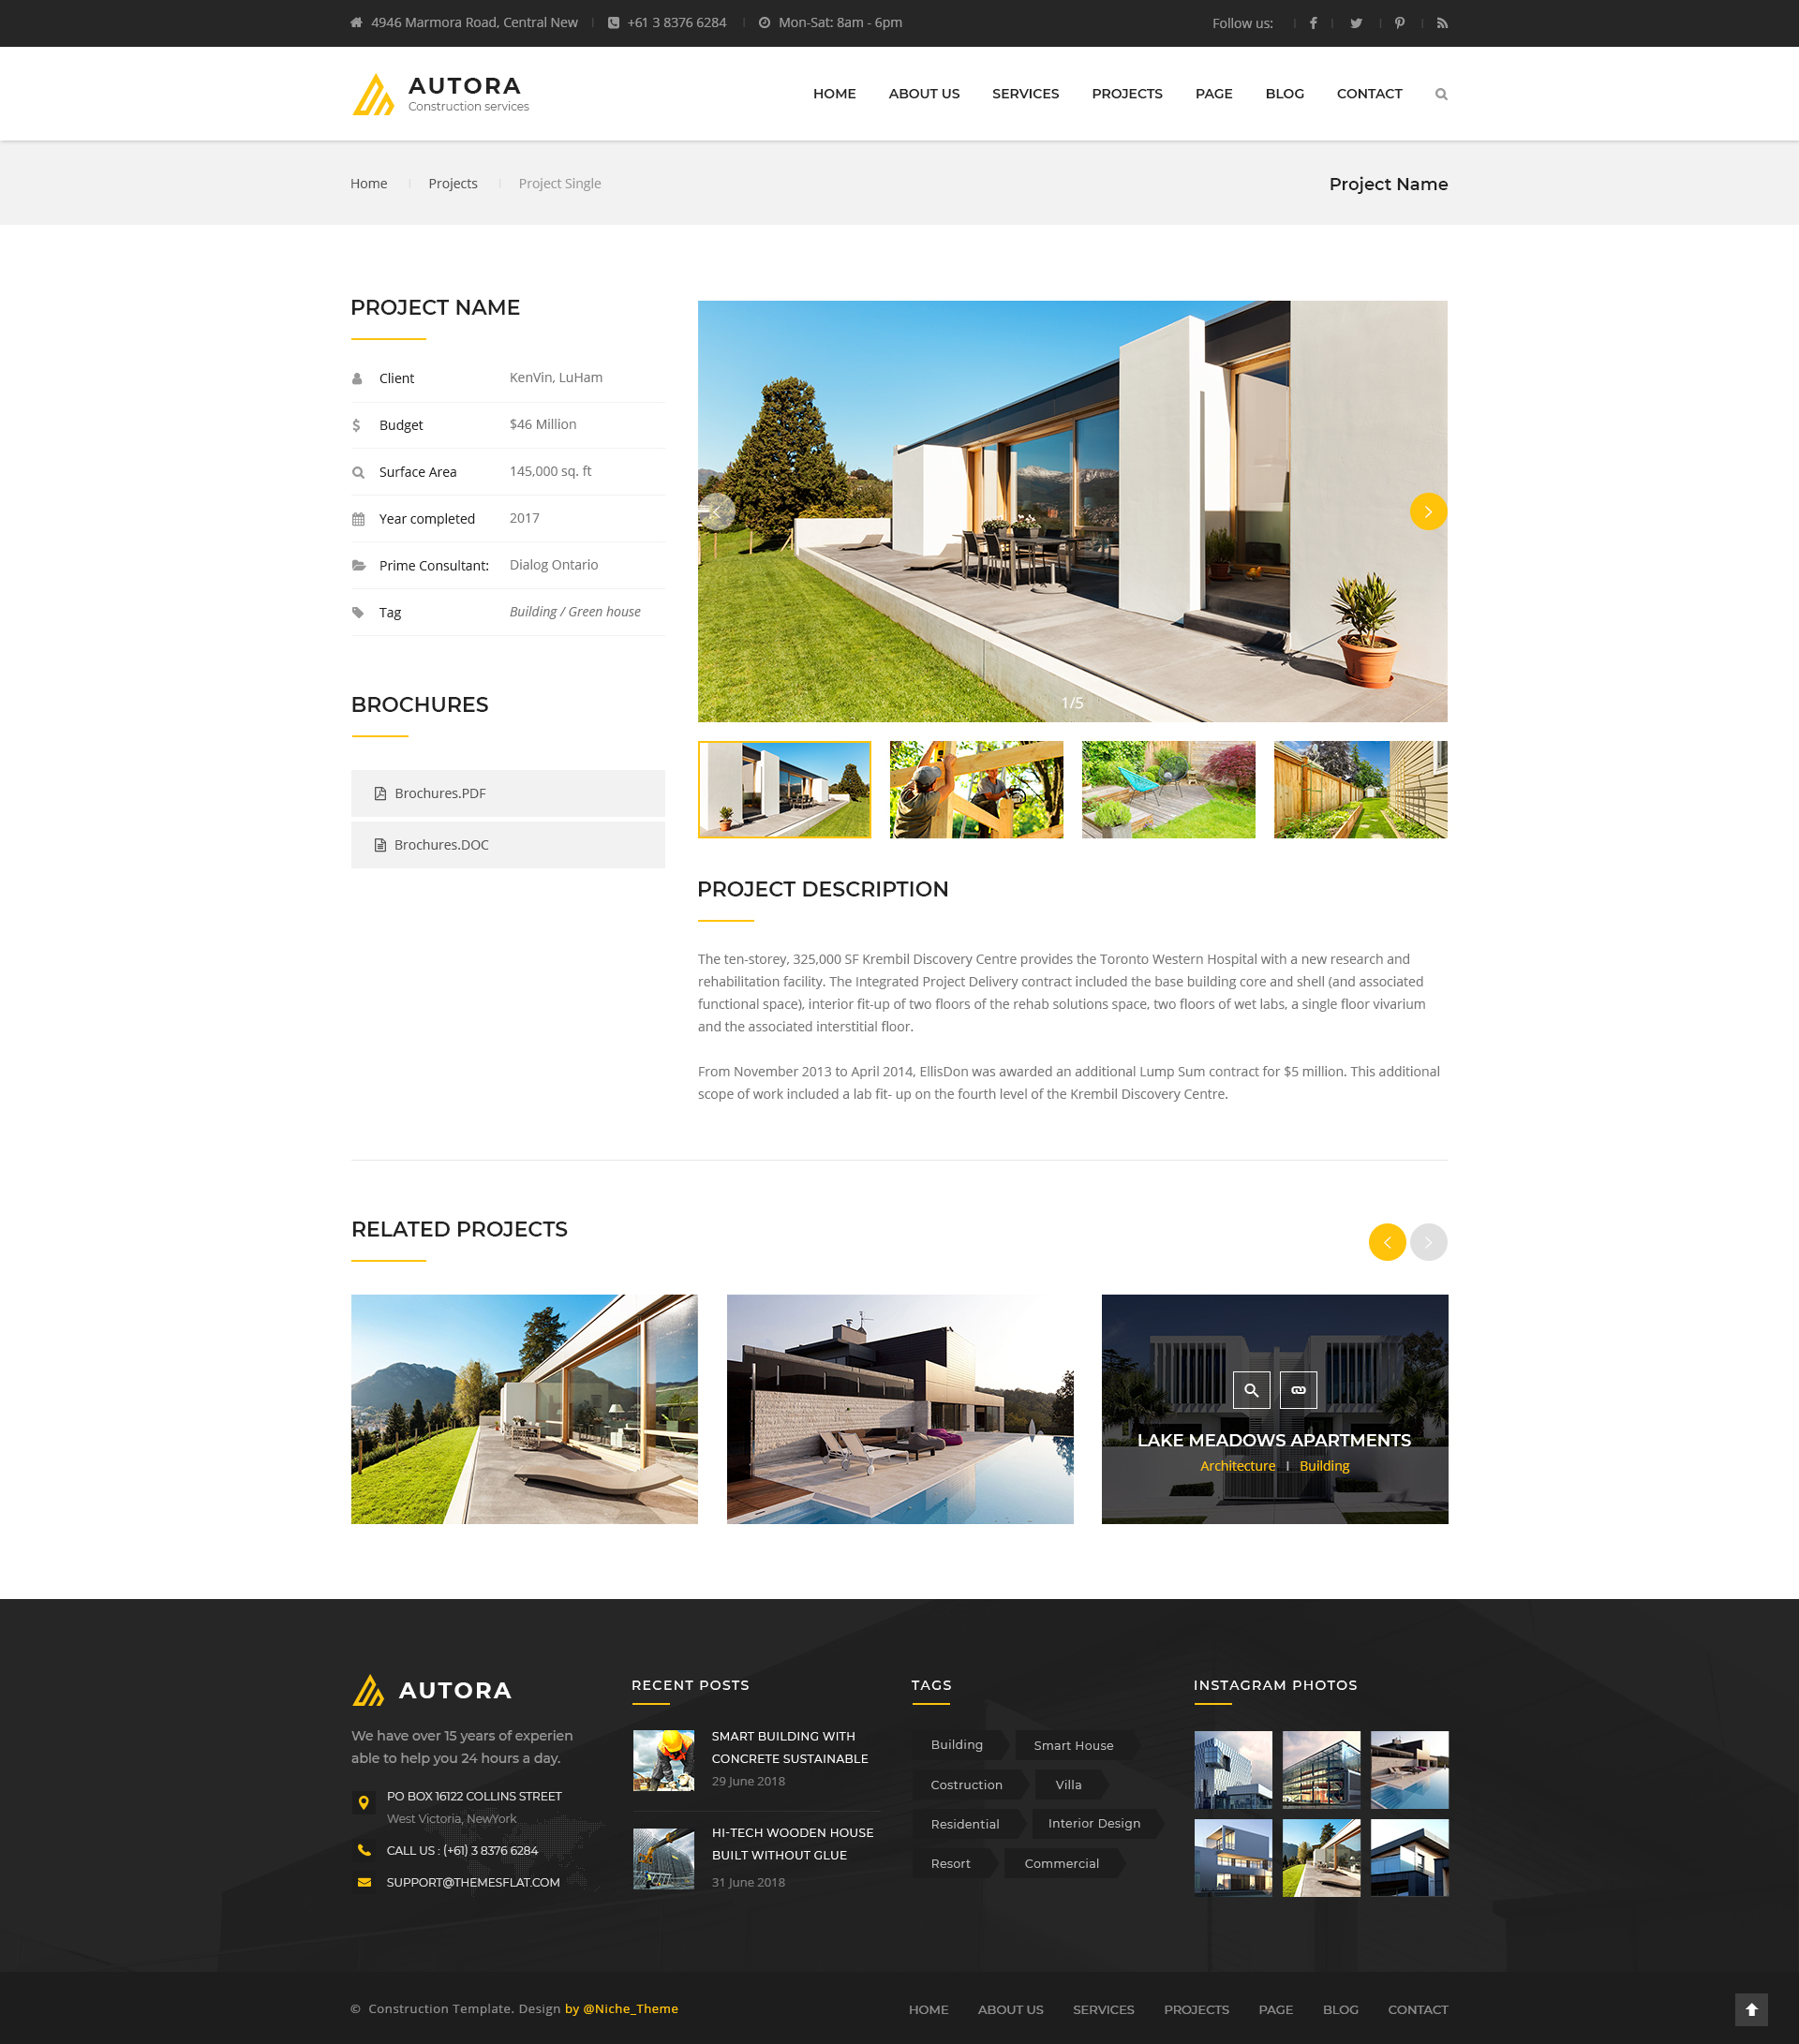Select the BLOG navigation tab

[x=1281, y=94]
